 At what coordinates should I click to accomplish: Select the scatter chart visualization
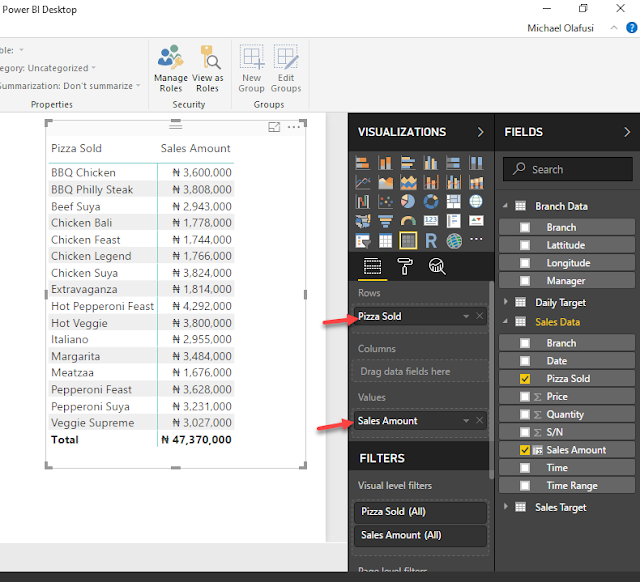385,201
